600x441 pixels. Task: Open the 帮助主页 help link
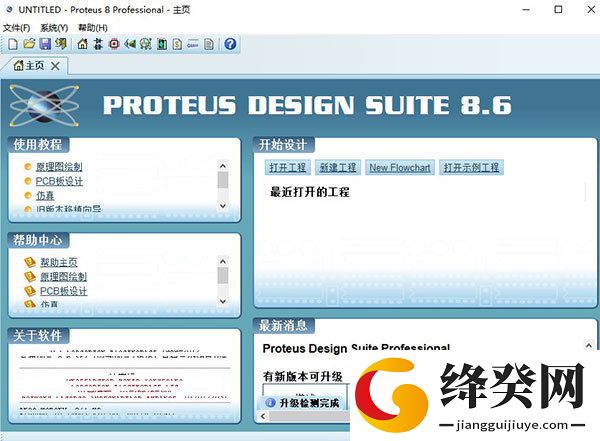59,262
